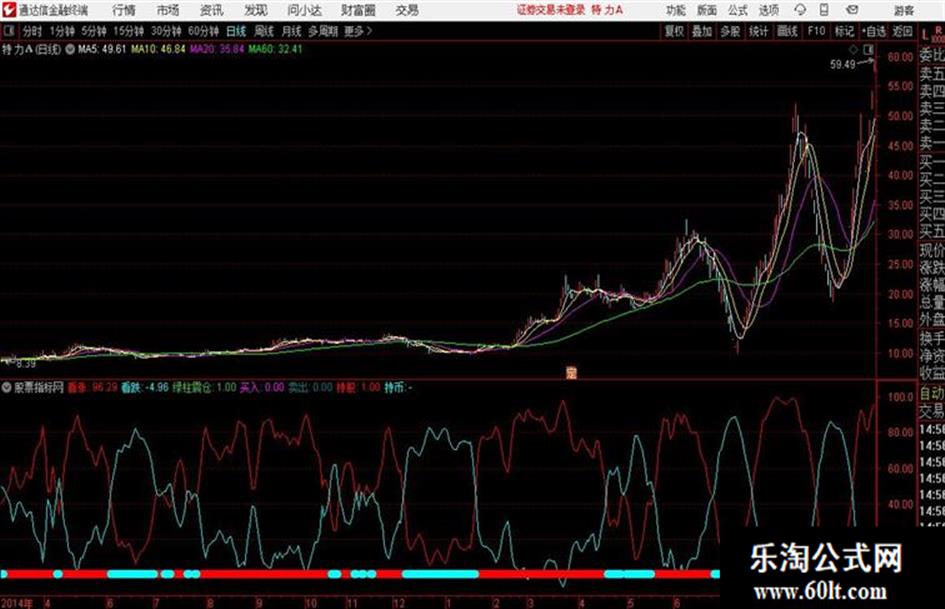Open the 行情 menu

coord(124,10)
